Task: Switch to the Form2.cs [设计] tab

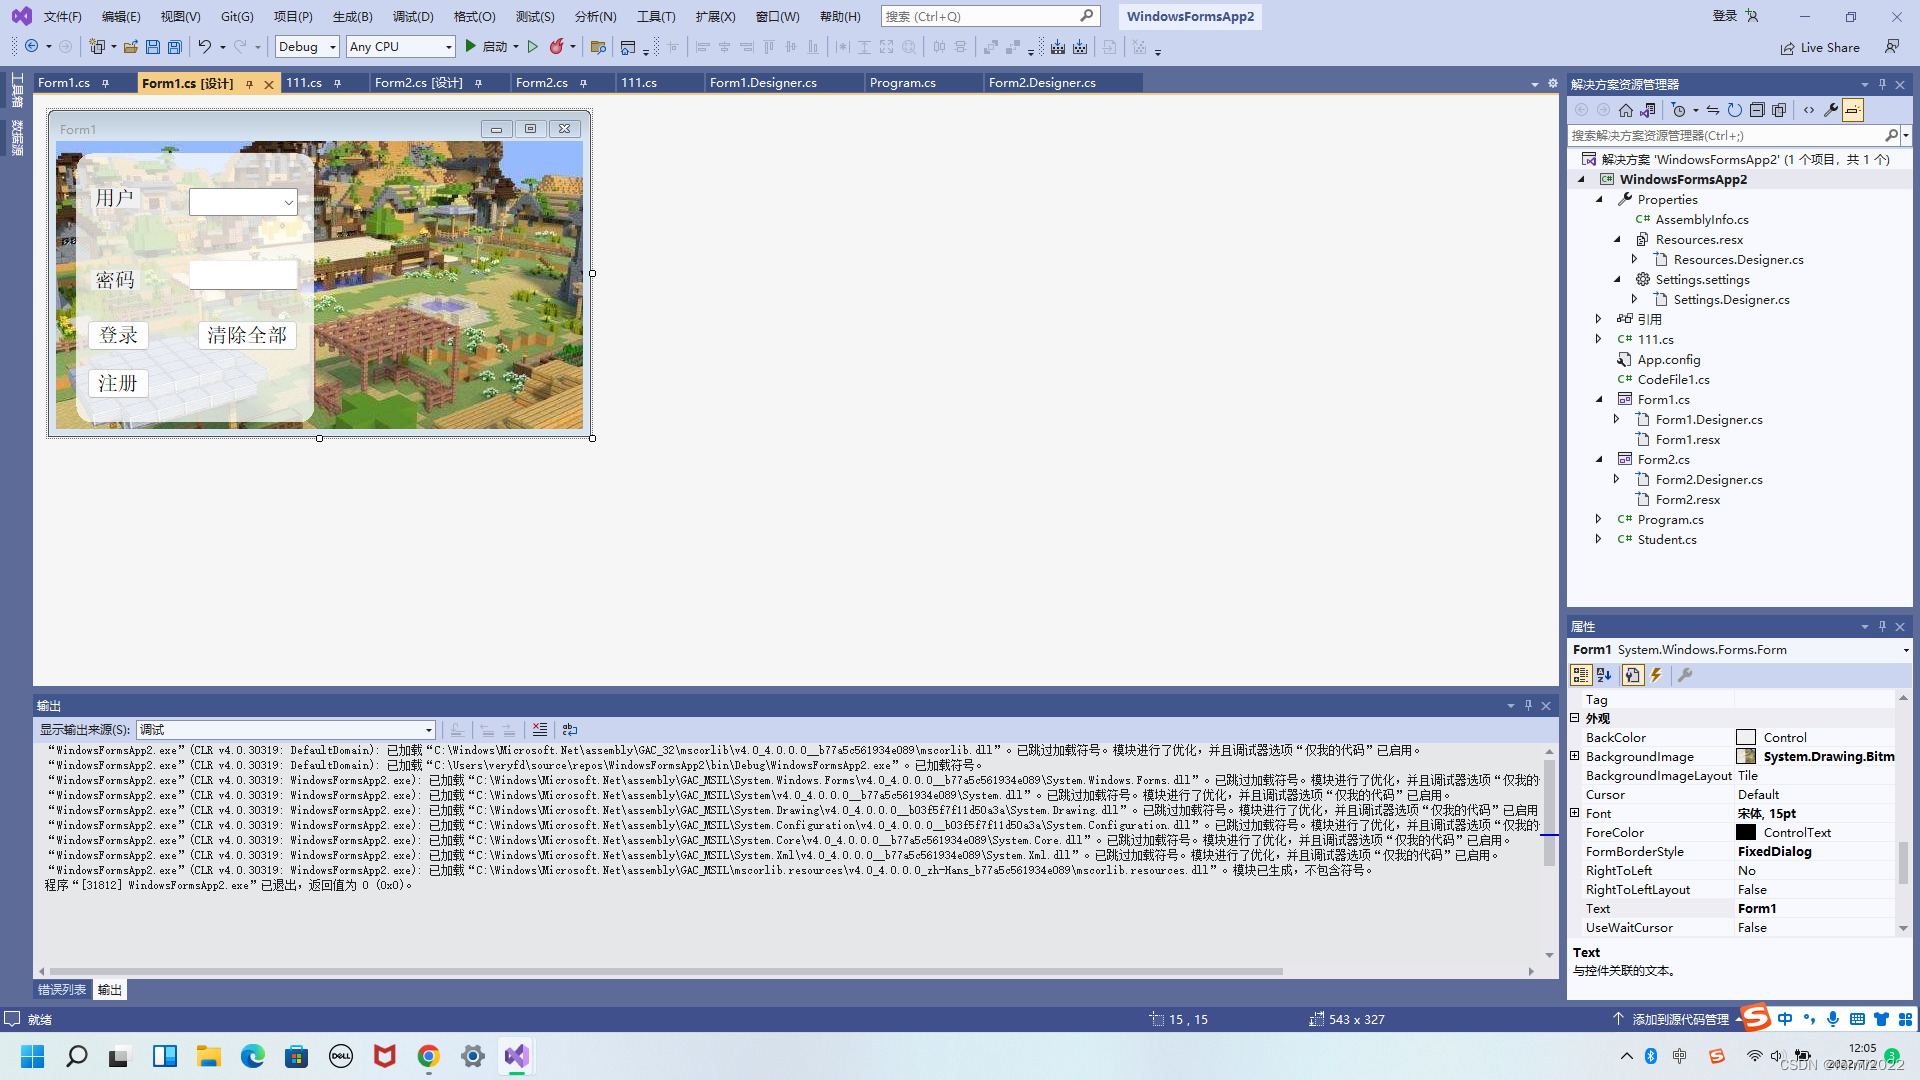Action: click(x=418, y=83)
